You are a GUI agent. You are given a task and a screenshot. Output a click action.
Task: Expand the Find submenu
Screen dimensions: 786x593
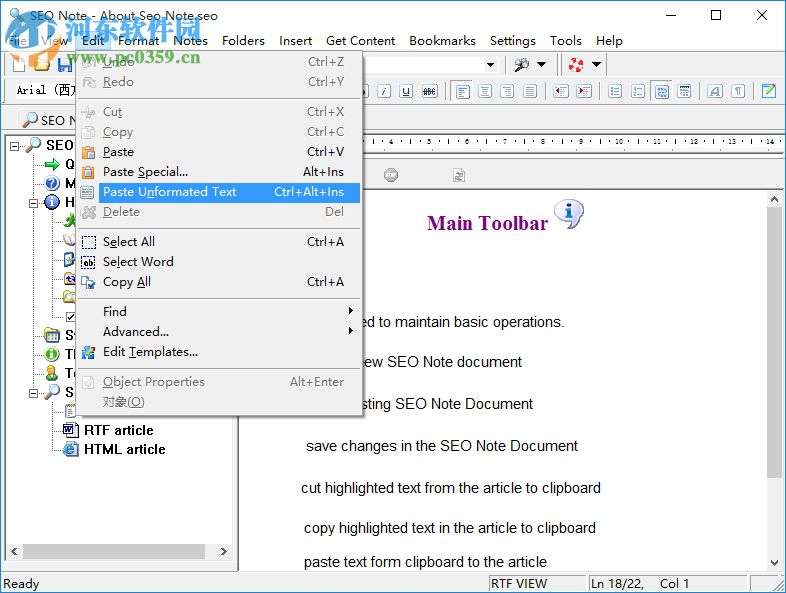(x=220, y=311)
